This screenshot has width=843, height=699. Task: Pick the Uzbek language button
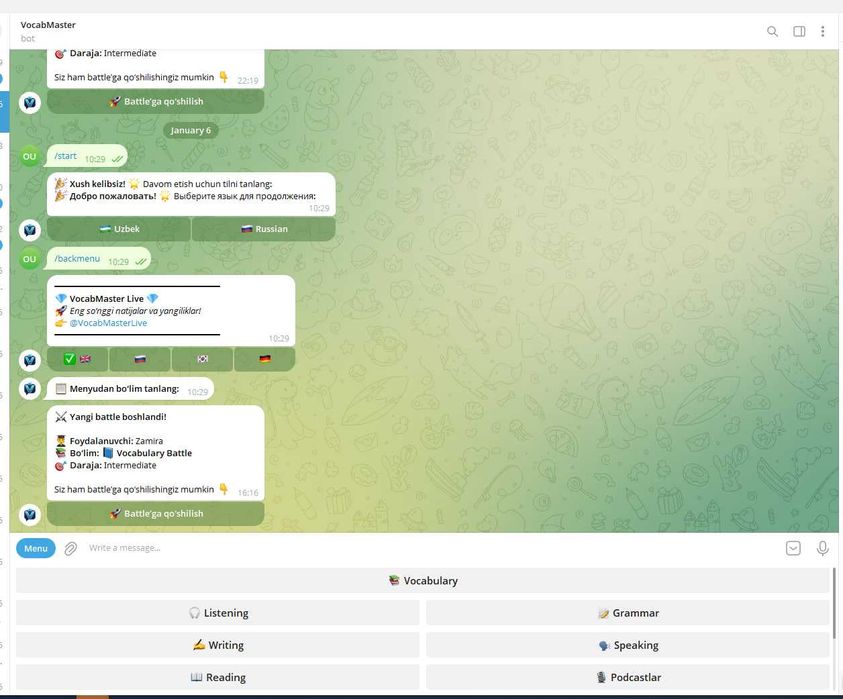pyautogui.click(x=119, y=229)
